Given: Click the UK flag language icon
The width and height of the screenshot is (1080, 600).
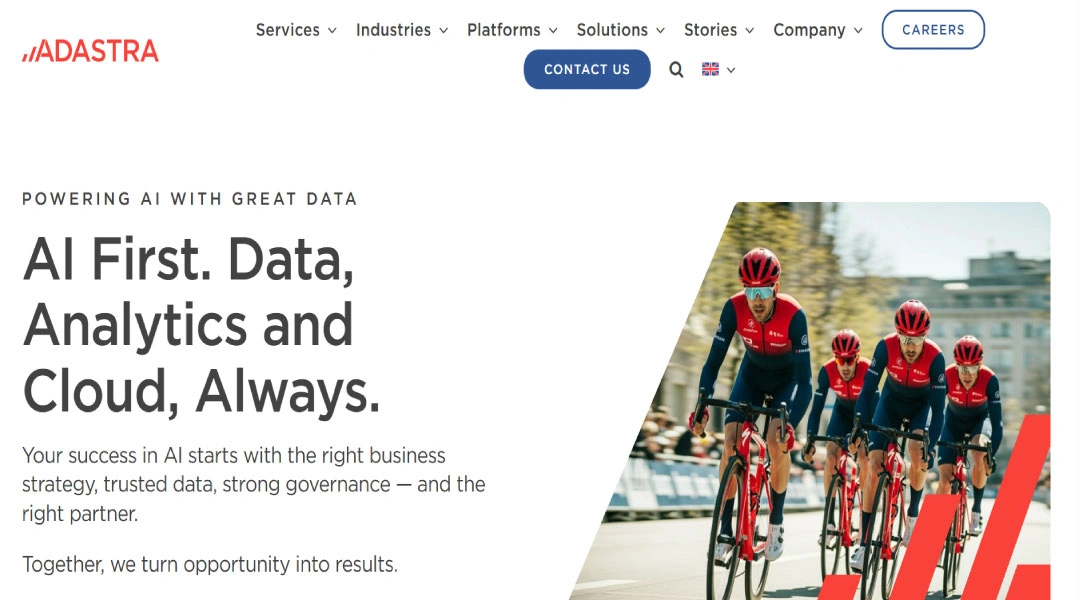Looking at the screenshot, I should [x=710, y=70].
